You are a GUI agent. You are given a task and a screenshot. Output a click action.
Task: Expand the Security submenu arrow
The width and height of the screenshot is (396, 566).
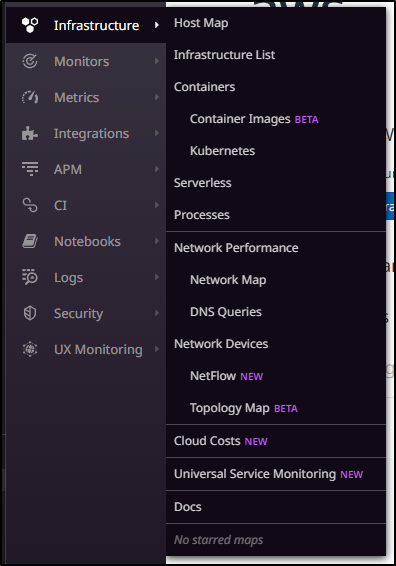tap(157, 313)
